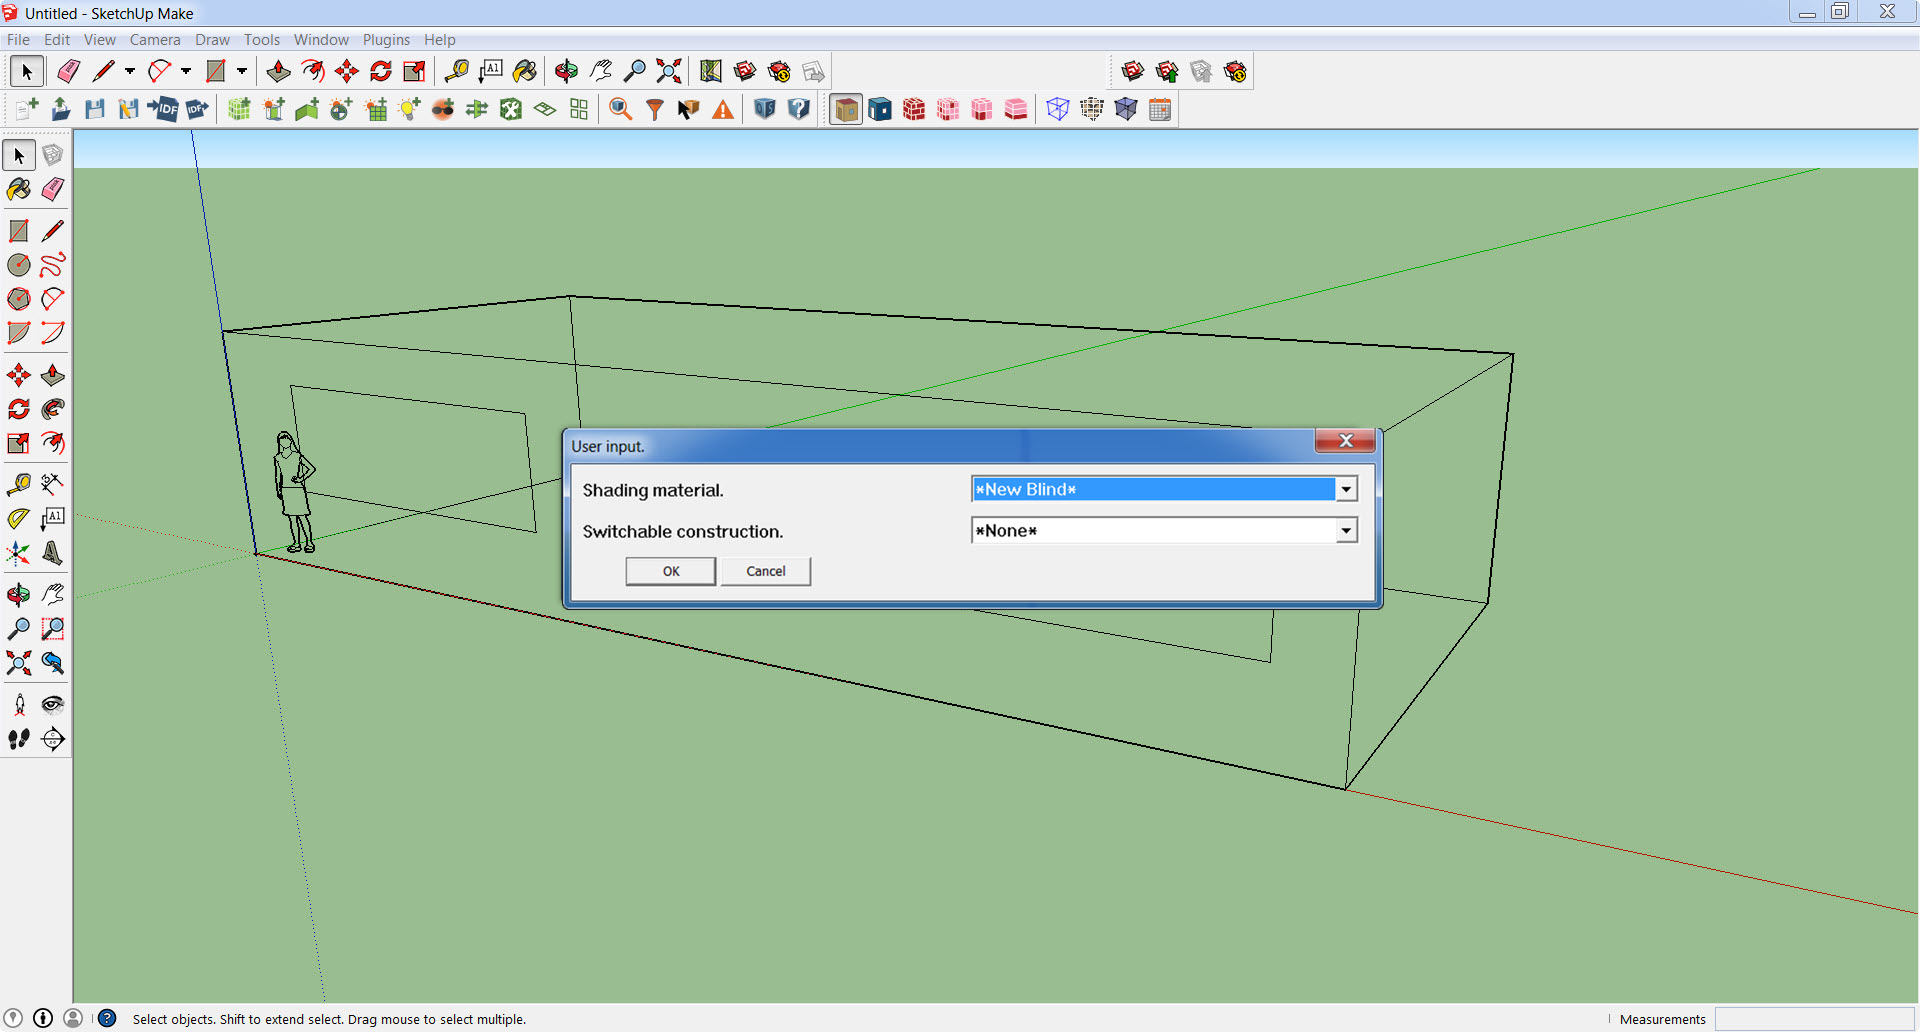Launch the OpenStudio application icon
1920x1032 pixels.
[765, 109]
